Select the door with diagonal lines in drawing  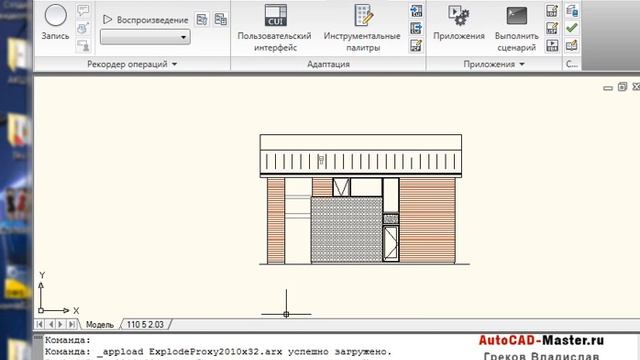pos(391,243)
